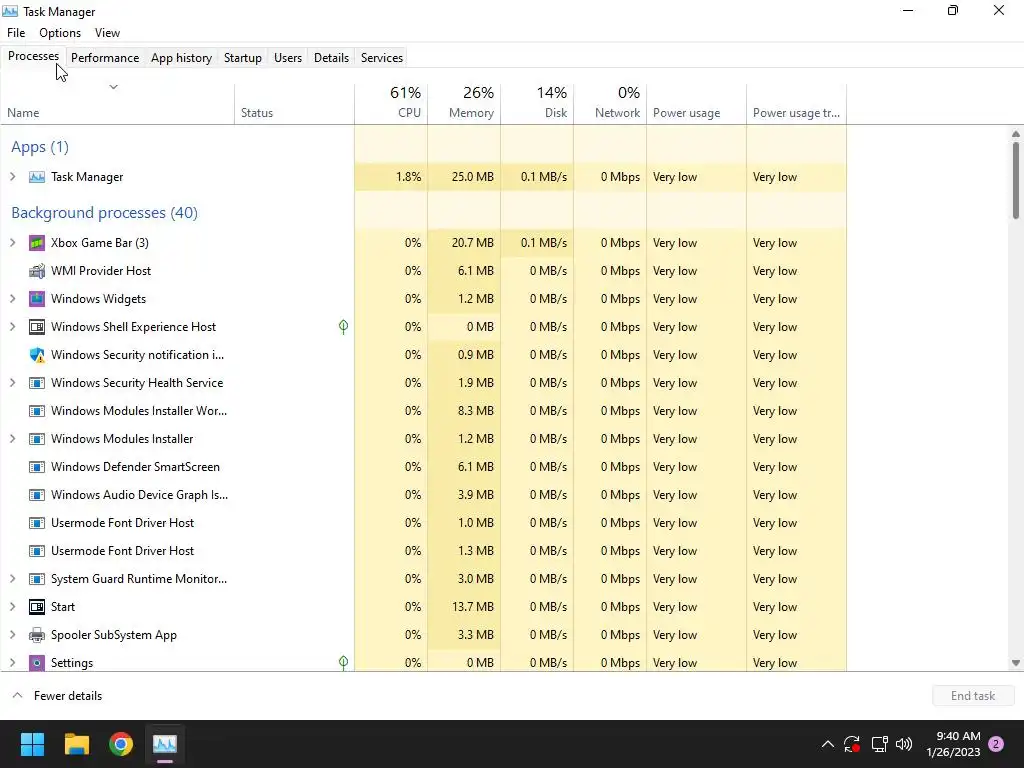The image size is (1024, 768).
Task: Click the vertical scrollbar thumb
Action: 1016,180
